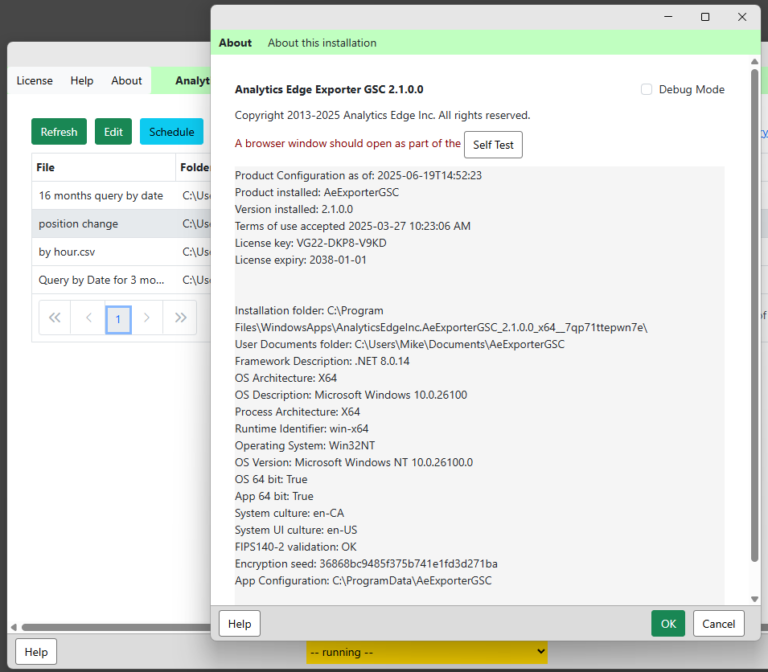Open the License menu

tap(34, 81)
